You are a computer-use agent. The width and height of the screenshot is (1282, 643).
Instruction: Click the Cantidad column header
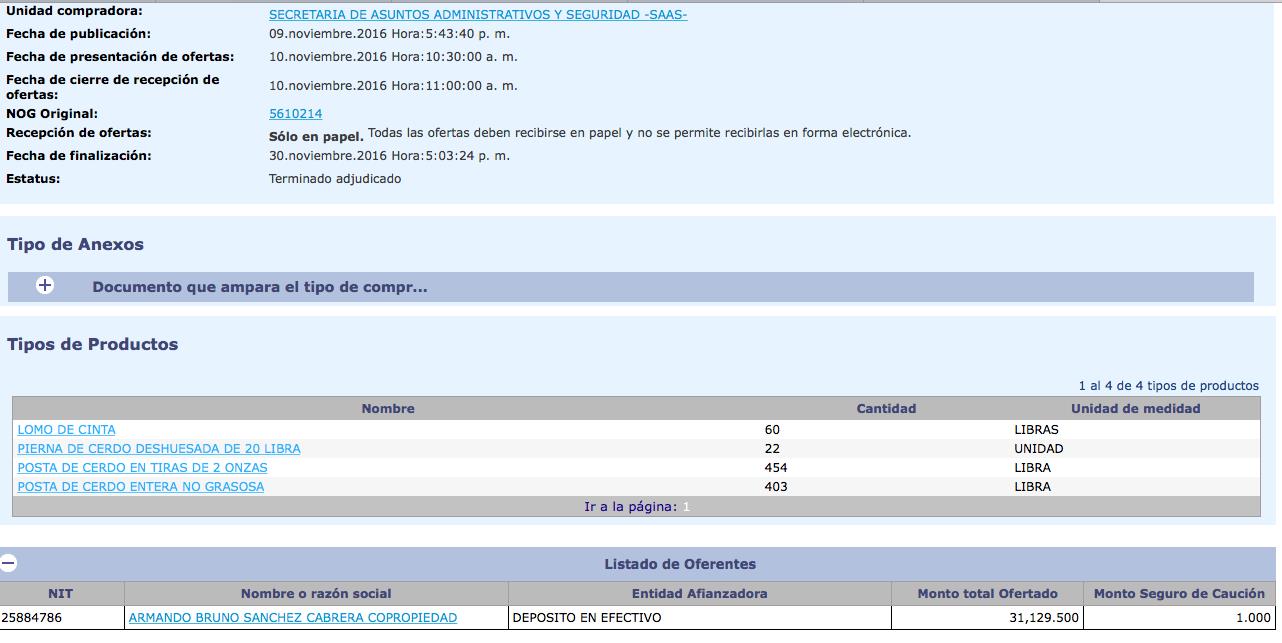pos(886,409)
